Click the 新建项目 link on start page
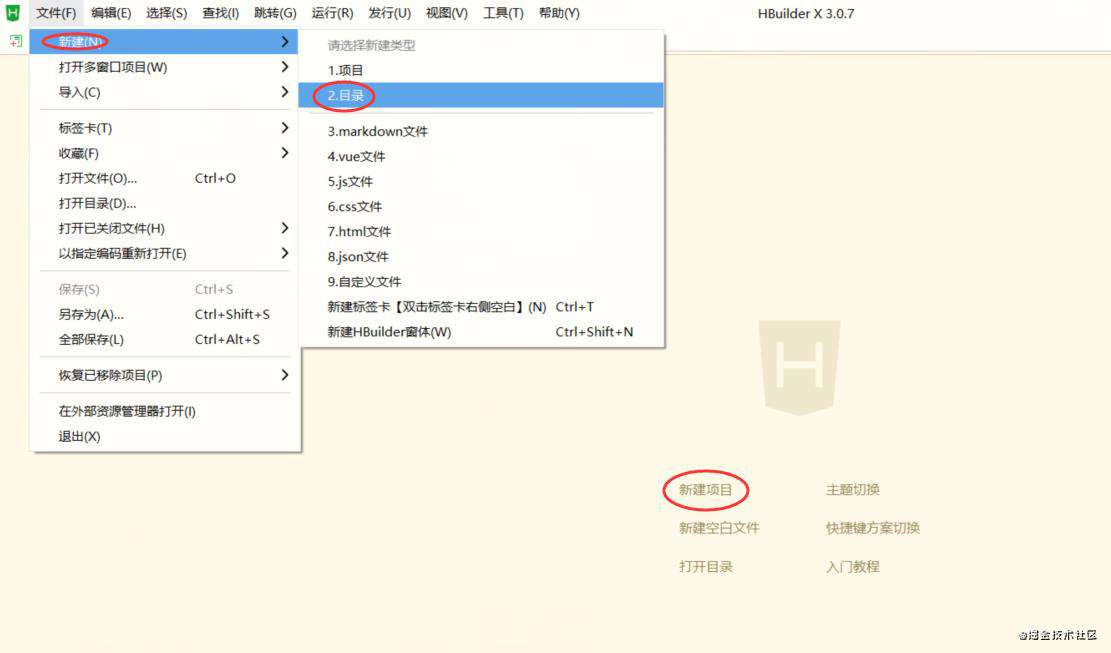The height and width of the screenshot is (653, 1111). tap(705, 490)
